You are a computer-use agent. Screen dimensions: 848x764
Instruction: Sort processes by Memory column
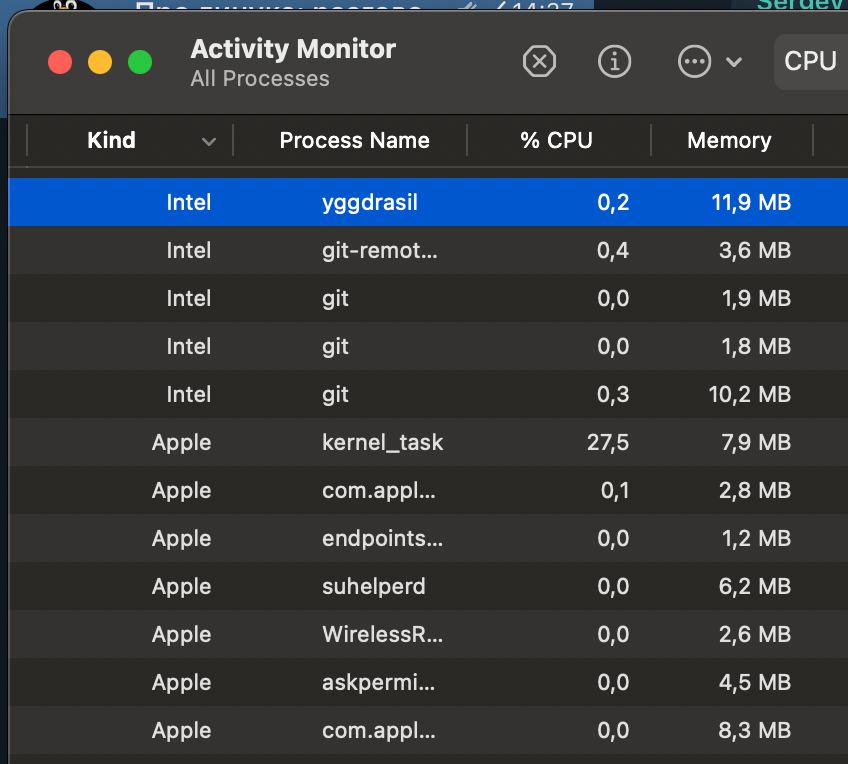[729, 141]
